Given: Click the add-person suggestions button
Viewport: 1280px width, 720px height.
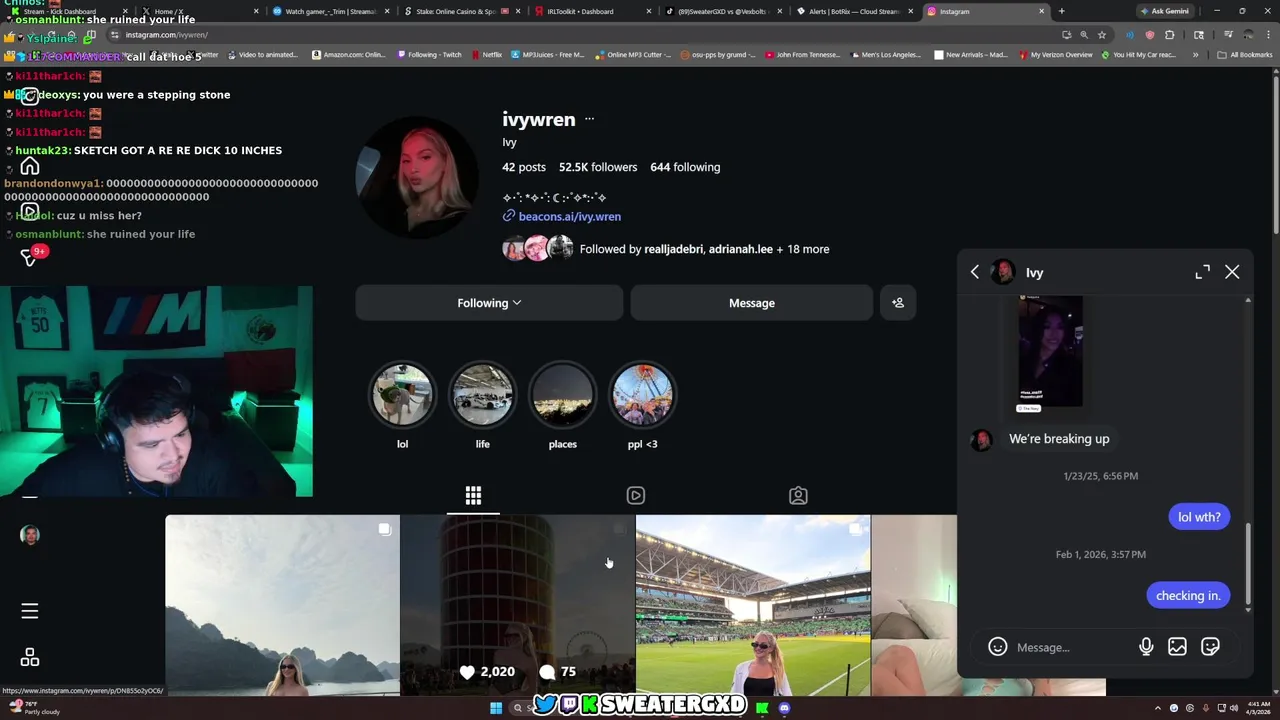Looking at the screenshot, I should [x=898, y=303].
